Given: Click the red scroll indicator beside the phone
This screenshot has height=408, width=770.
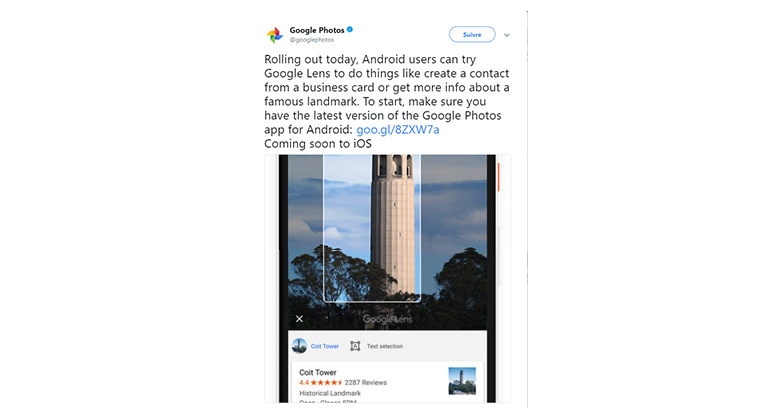Looking at the screenshot, I should [x=498, y=177].
